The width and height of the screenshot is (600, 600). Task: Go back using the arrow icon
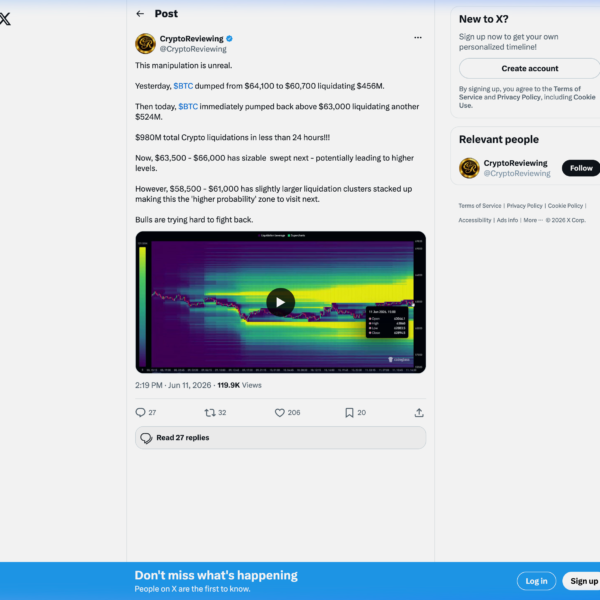[140, 14]
